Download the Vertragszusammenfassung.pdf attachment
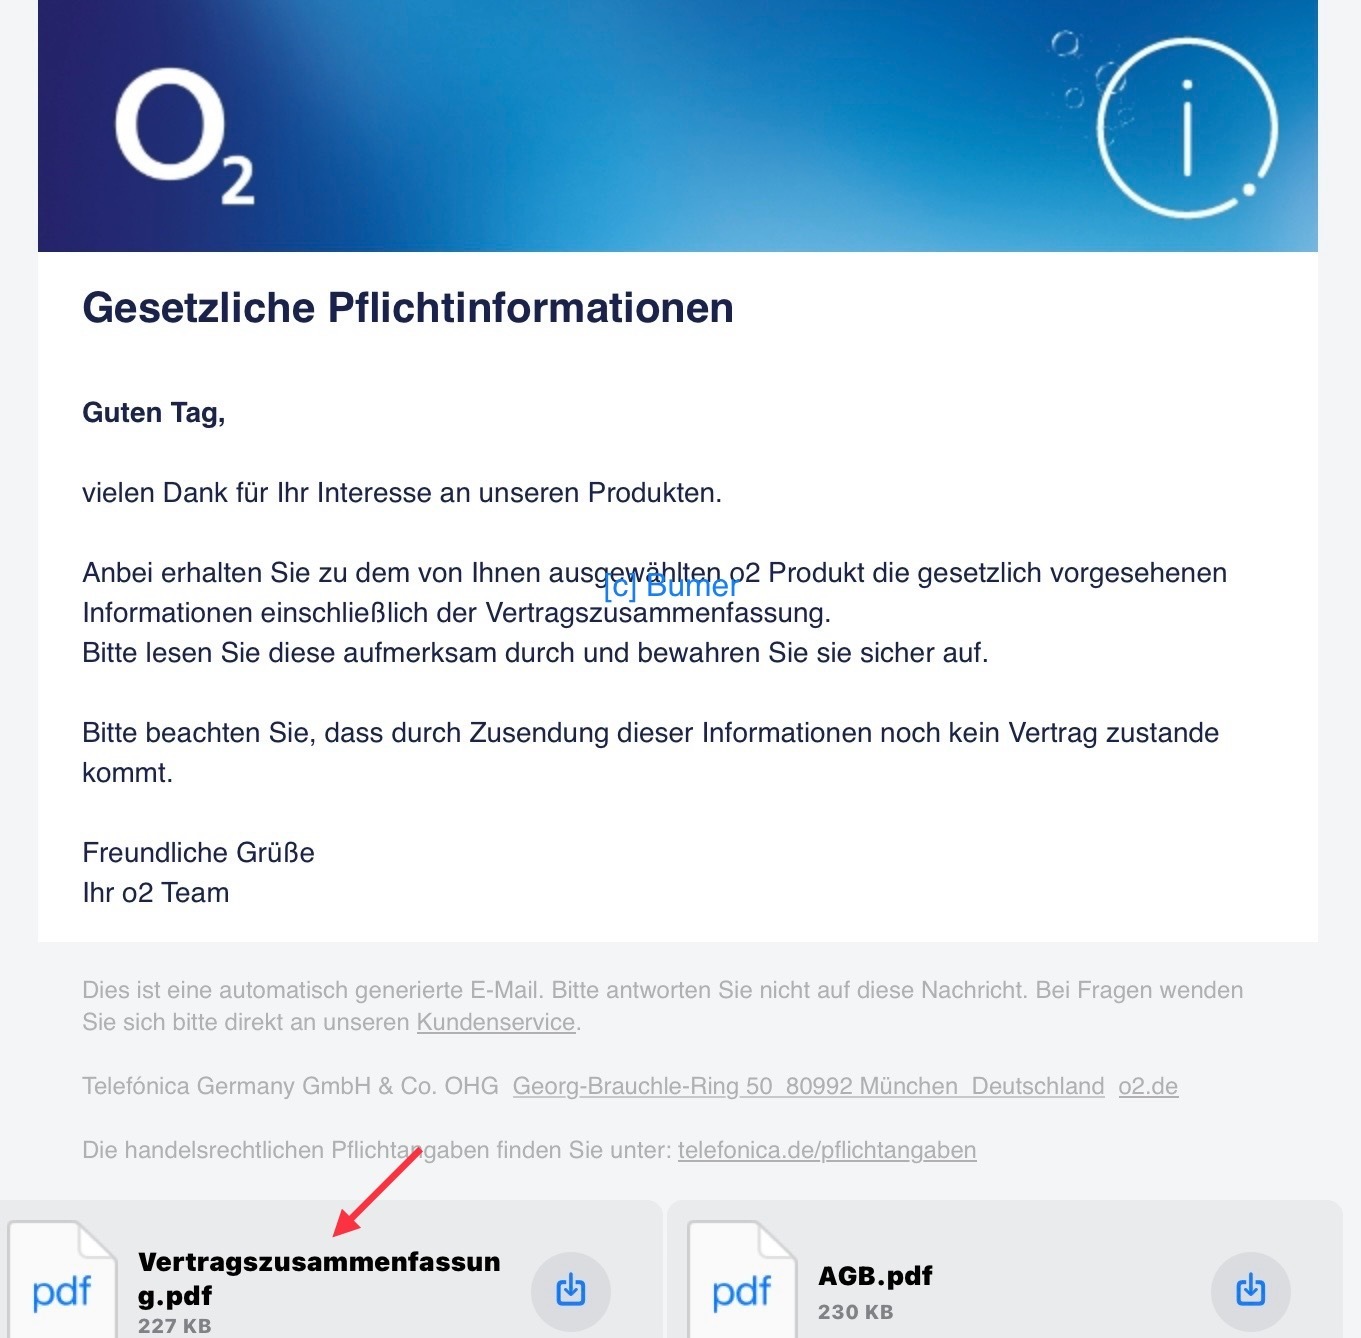 tap(571, 1291)
